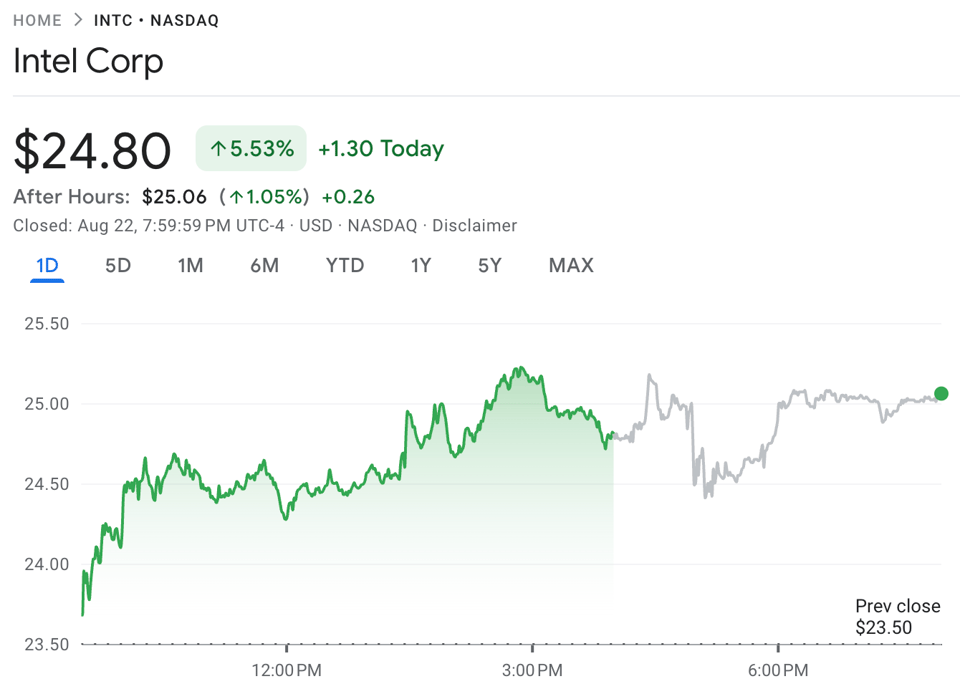Select the YTD range tab
960x689 pixels.
coord(344,265)
